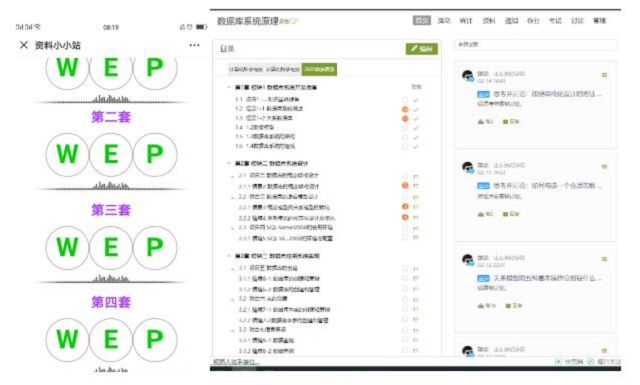Select the green highlighted 2020 class tab
The image size is (640, 385).
319,69
